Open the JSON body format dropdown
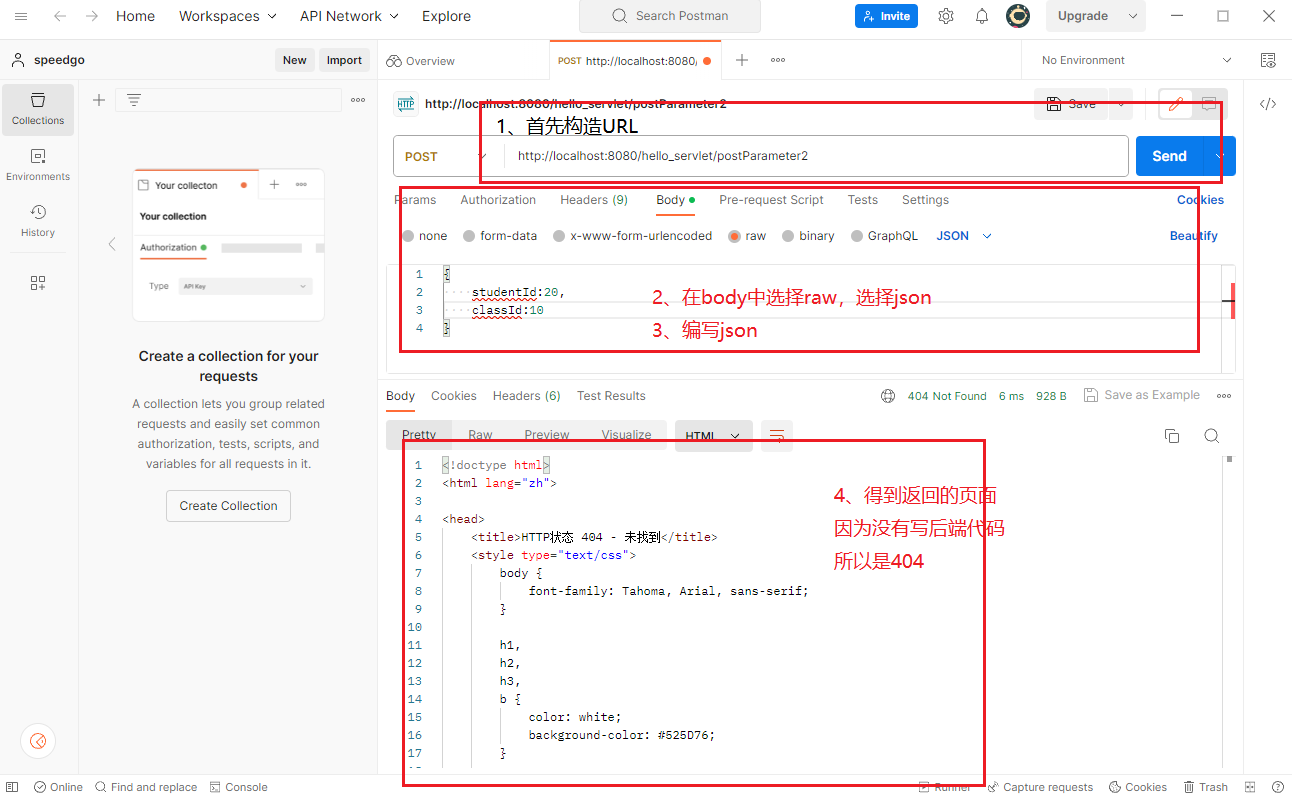 coord(964,236)
